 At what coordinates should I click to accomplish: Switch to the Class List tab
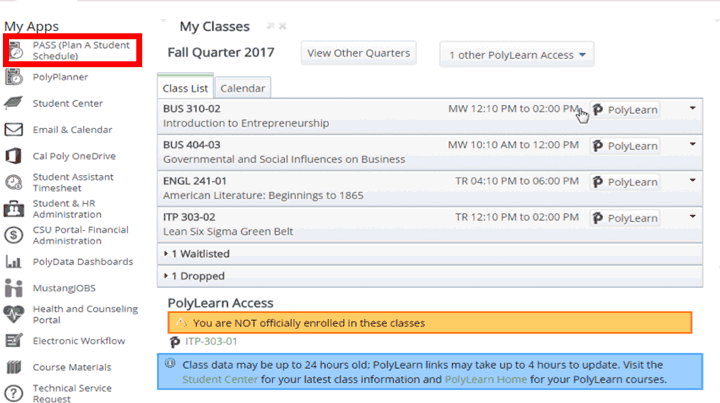(x=185, y=87)
